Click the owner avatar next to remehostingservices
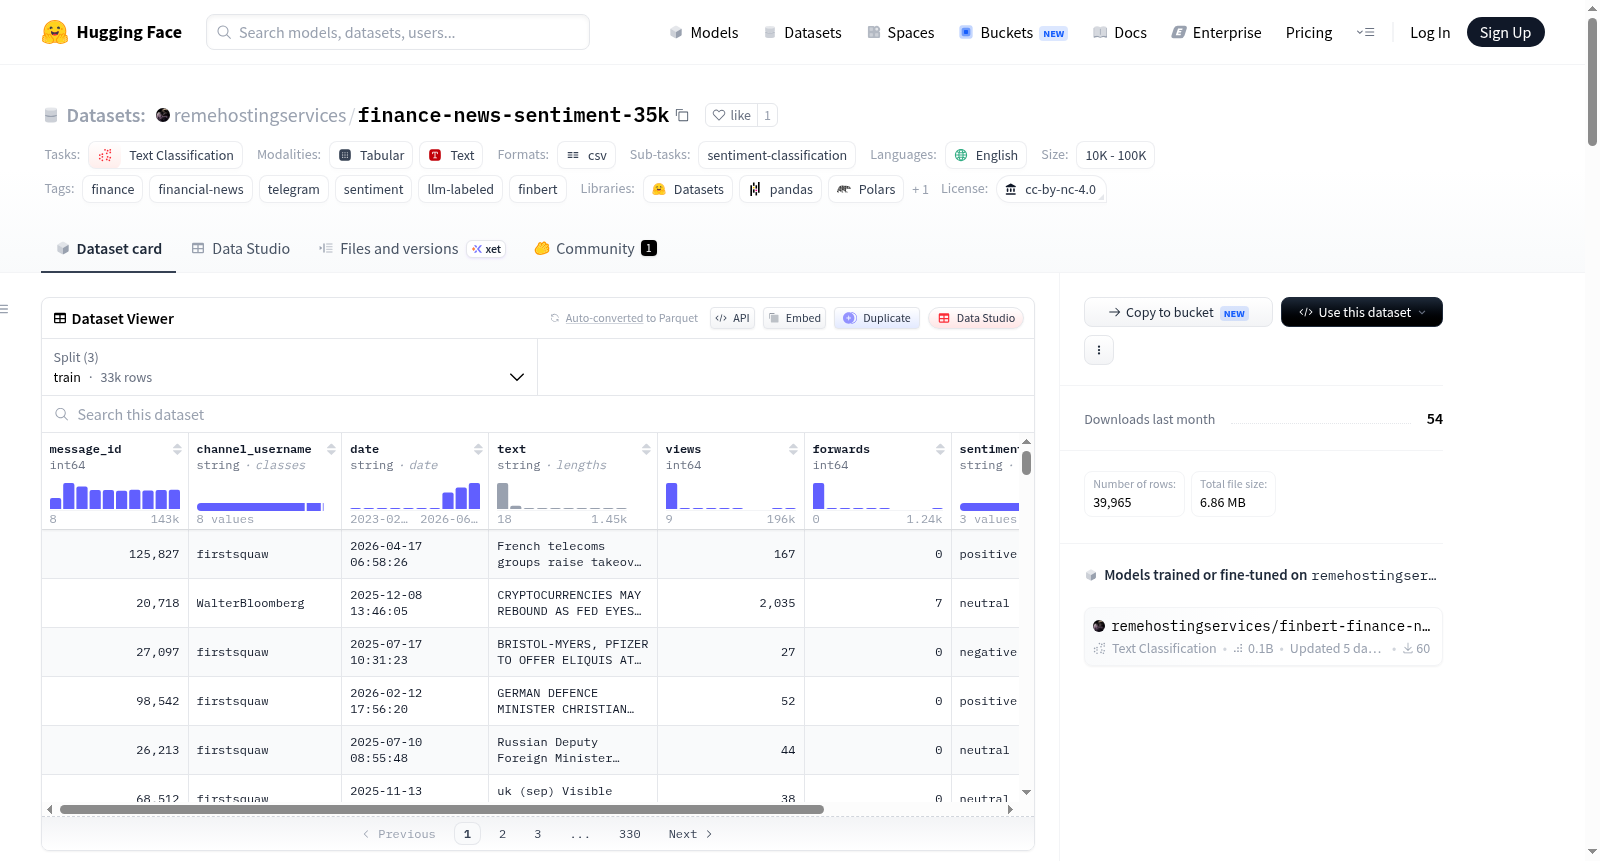The image size is (1600, 861). tap(163, 115)
